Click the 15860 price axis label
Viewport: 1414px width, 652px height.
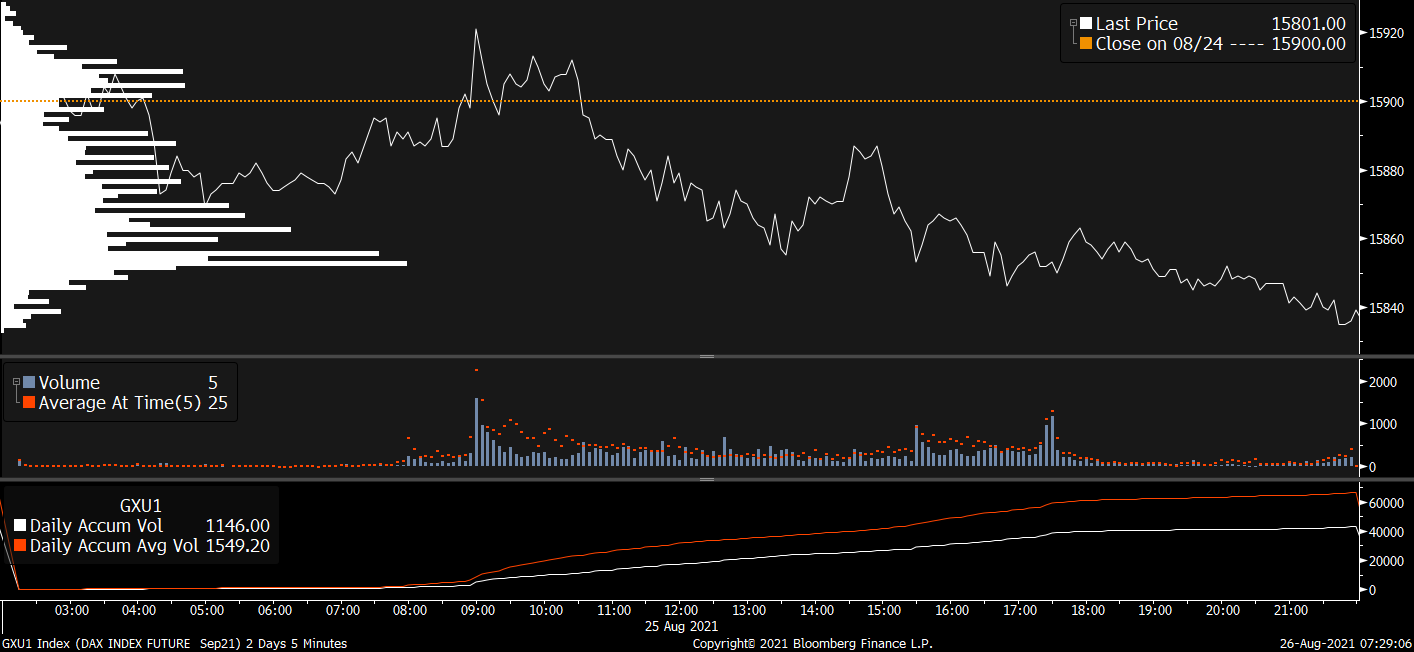pos(1387,239)
